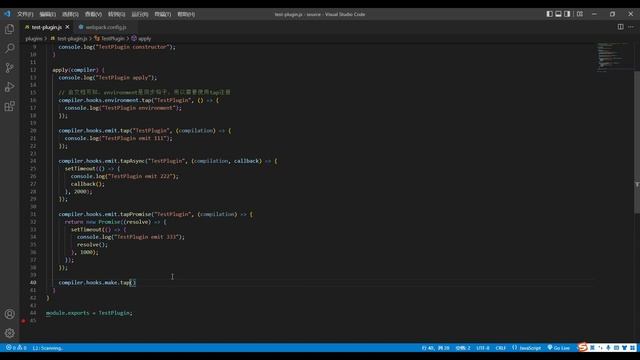Open the 选择(S) menu
Image resolution: width=640 pixels, height=360 pixels.
pyautogui.click(x=70, y=14)
